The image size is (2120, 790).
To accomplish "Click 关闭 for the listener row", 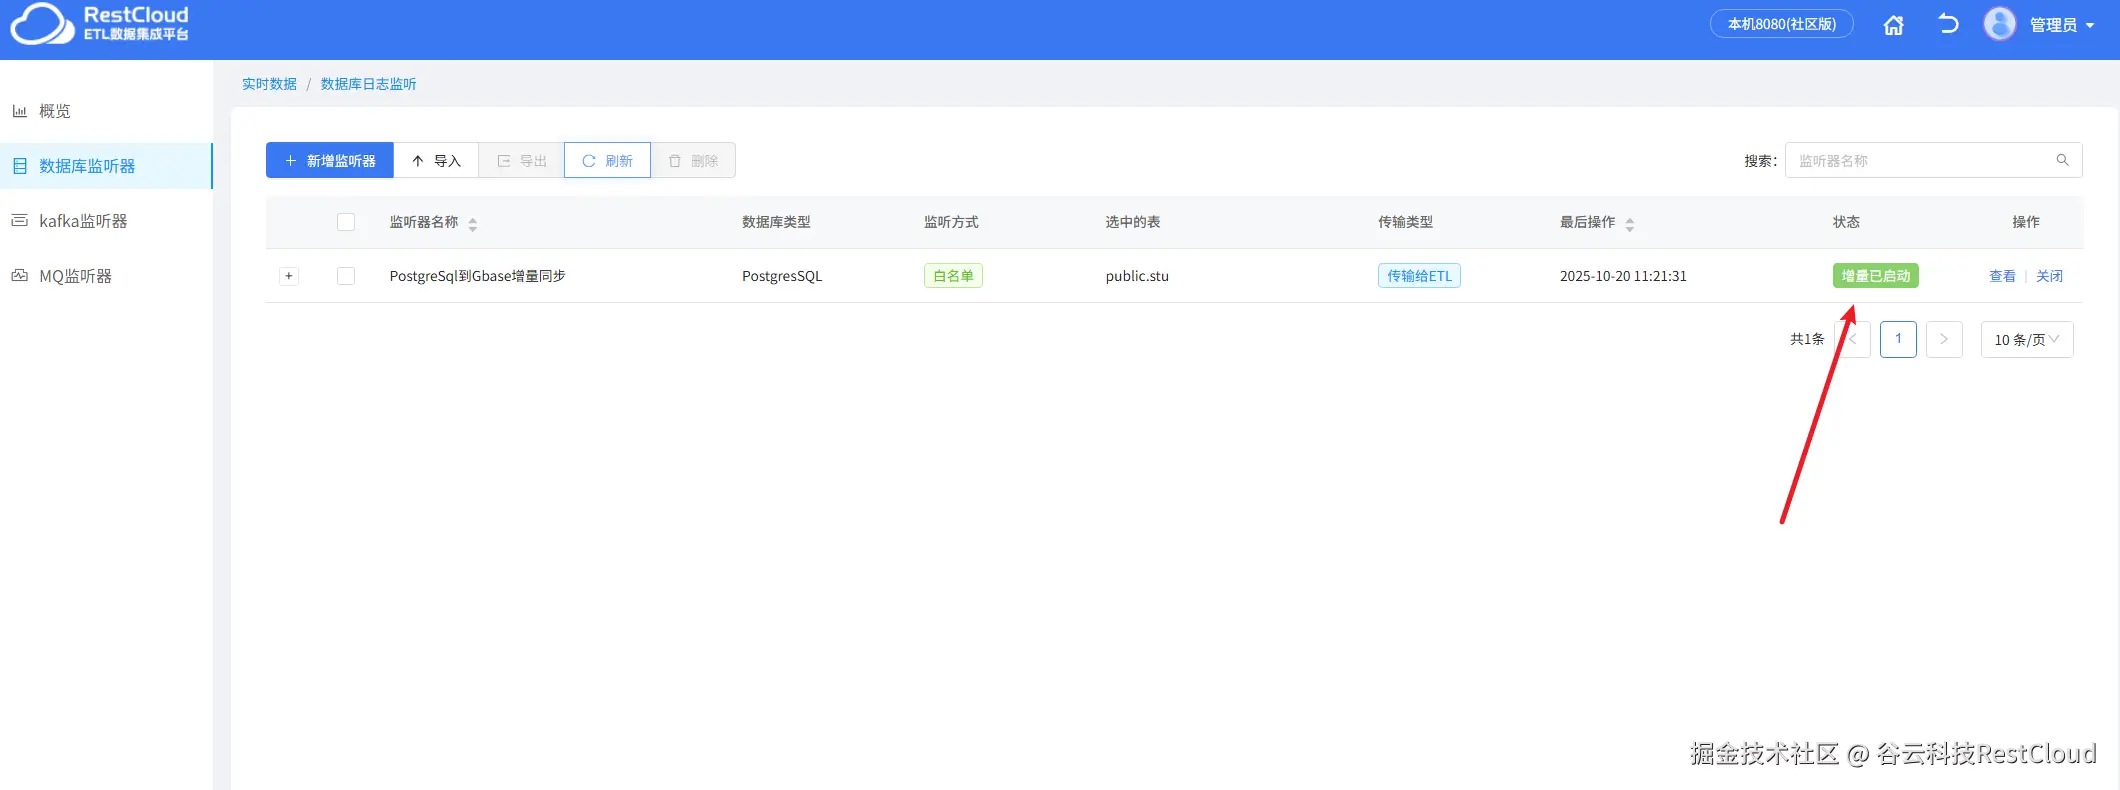I will pyautogui.click(x=2049, y=276).
